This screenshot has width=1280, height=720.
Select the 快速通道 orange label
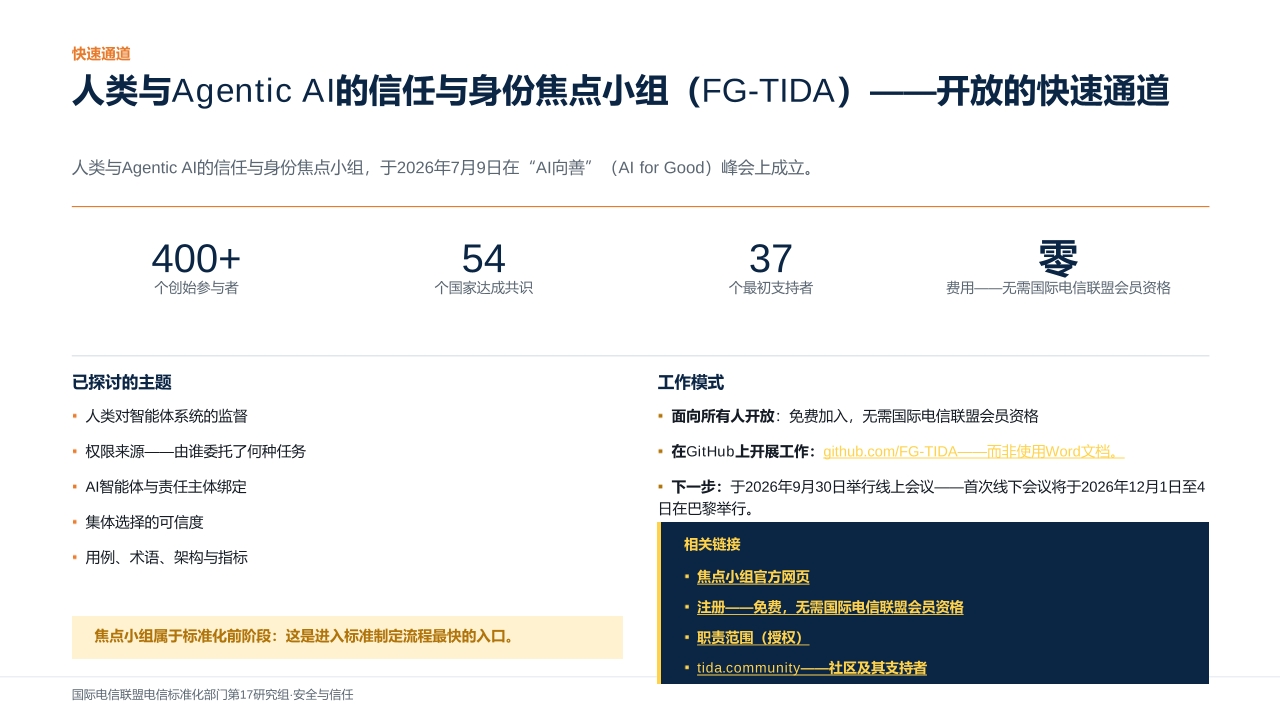coord(101,54)
